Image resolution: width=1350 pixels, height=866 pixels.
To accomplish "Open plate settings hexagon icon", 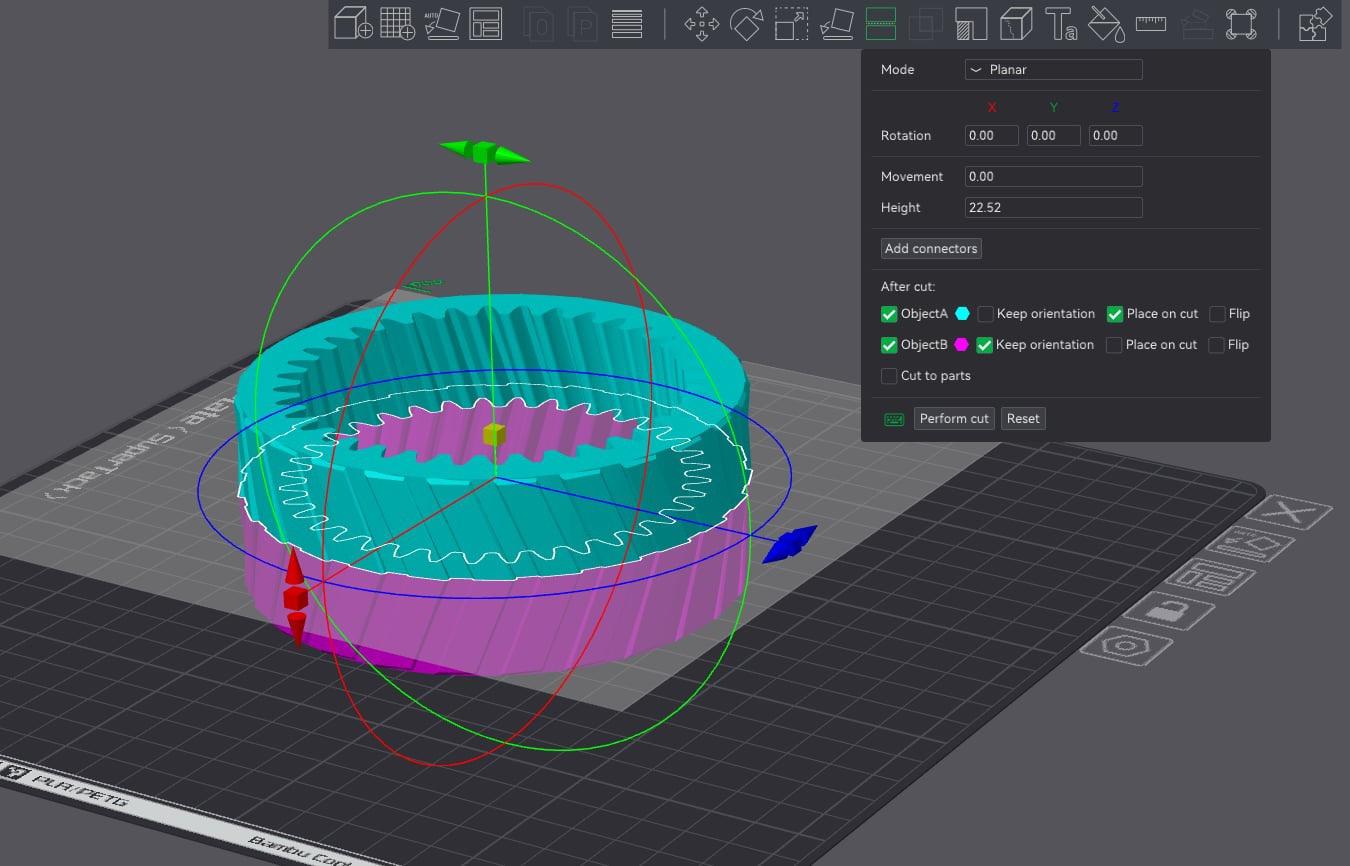I will (1127, 644).
